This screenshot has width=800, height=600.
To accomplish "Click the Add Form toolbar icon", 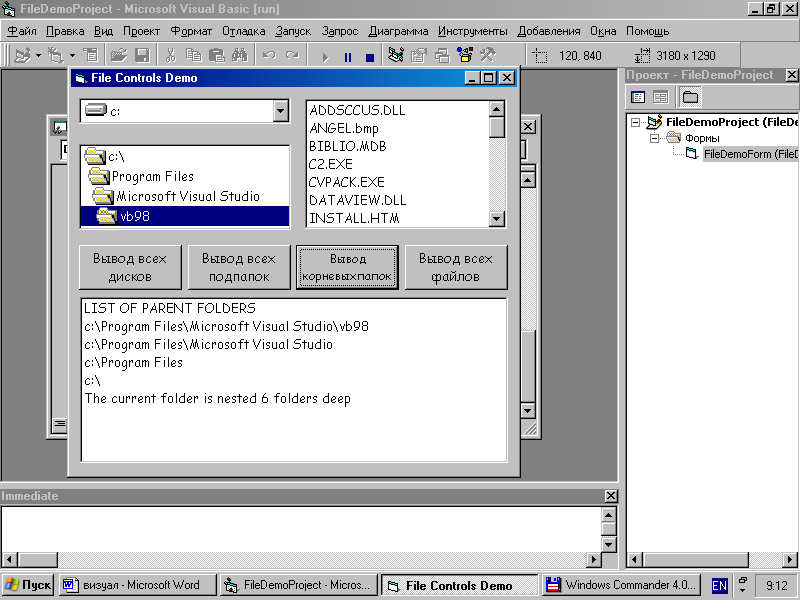I will [55, 55].
